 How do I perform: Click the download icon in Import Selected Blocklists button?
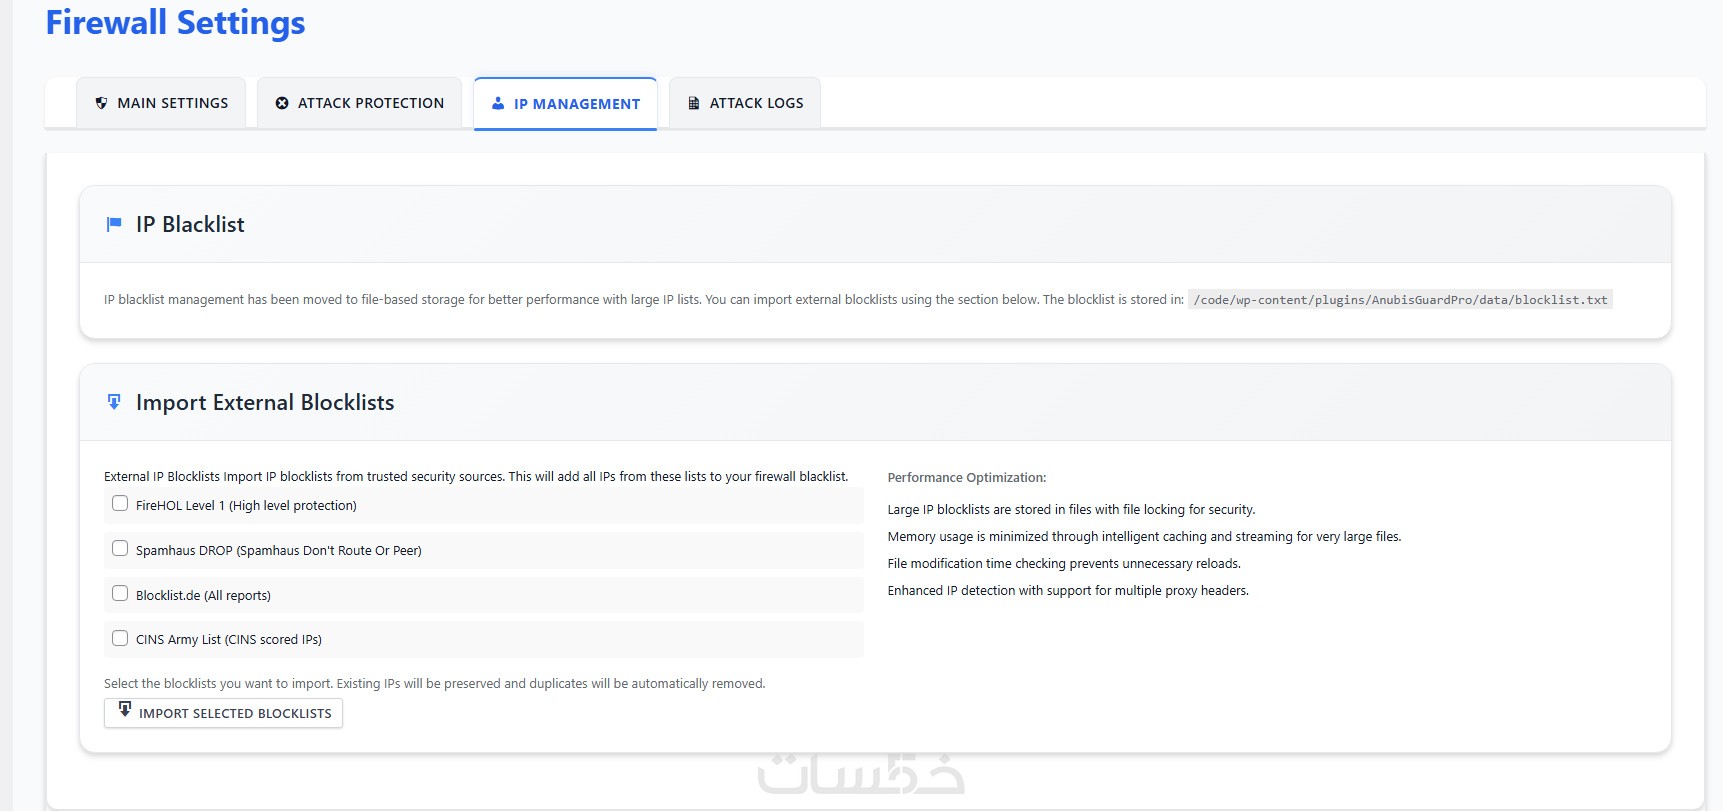[125, 709]
